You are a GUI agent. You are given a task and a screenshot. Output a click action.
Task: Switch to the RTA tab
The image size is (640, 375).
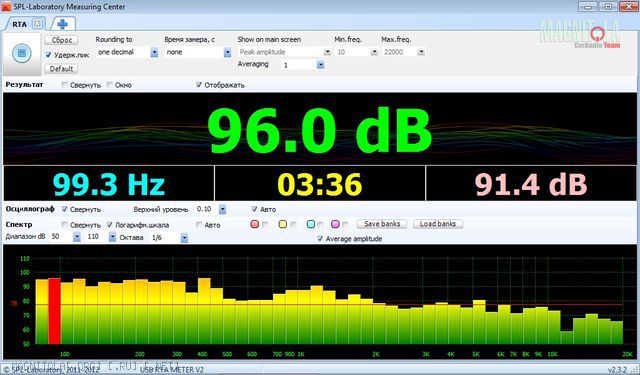tap(19, 24)
